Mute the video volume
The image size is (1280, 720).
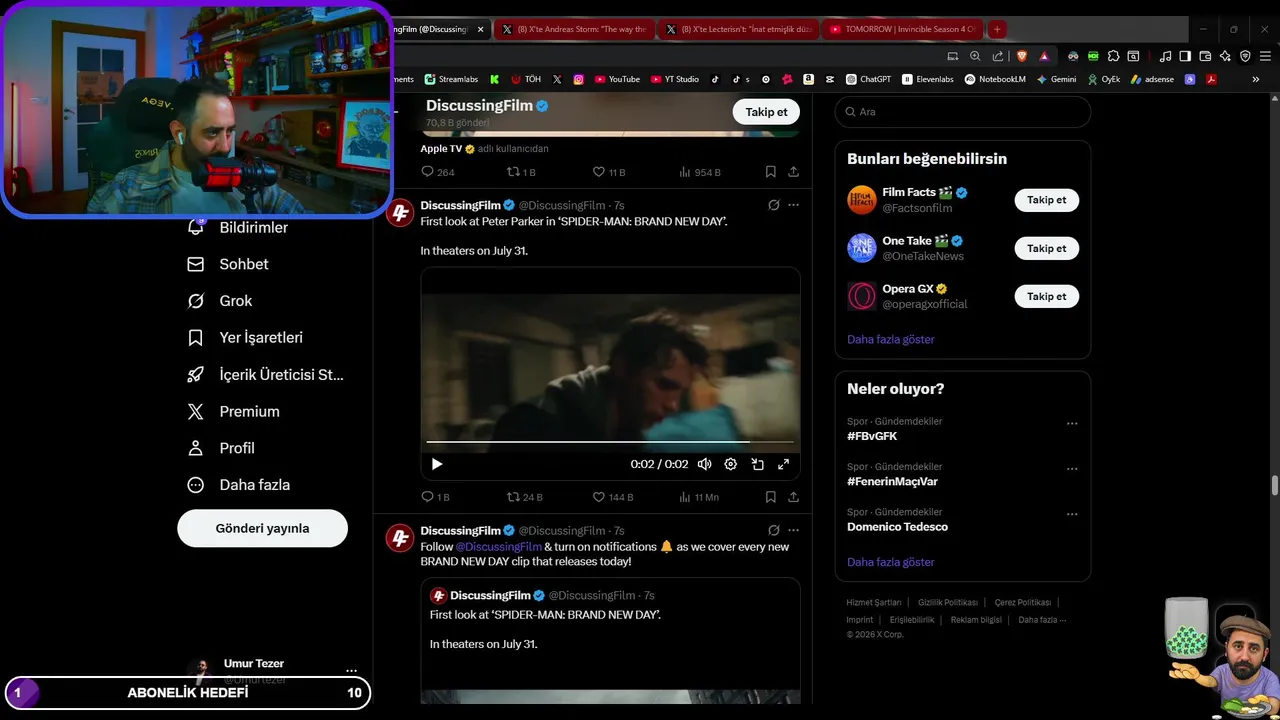pyautogui.click(x=704, y=464)
